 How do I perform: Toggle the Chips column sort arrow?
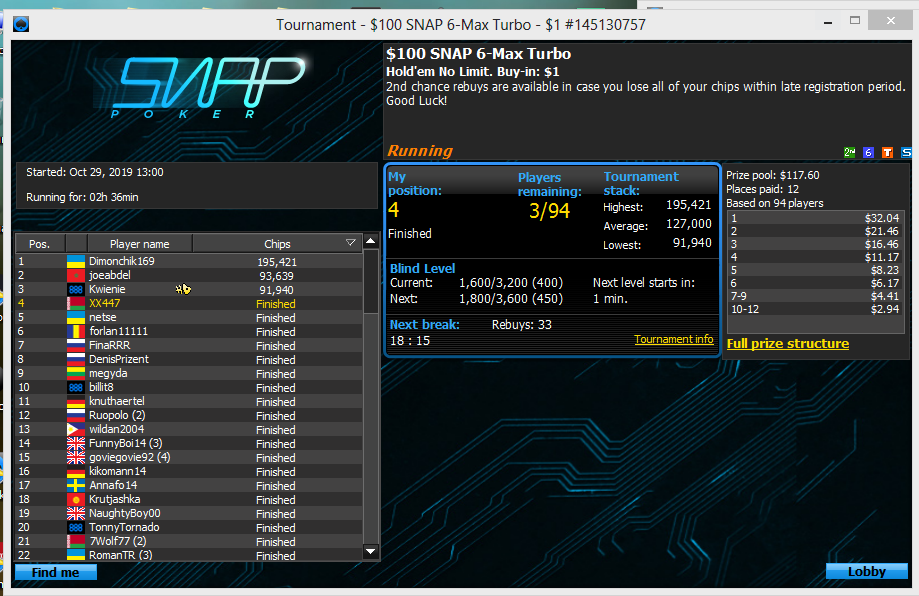[350, 243]
